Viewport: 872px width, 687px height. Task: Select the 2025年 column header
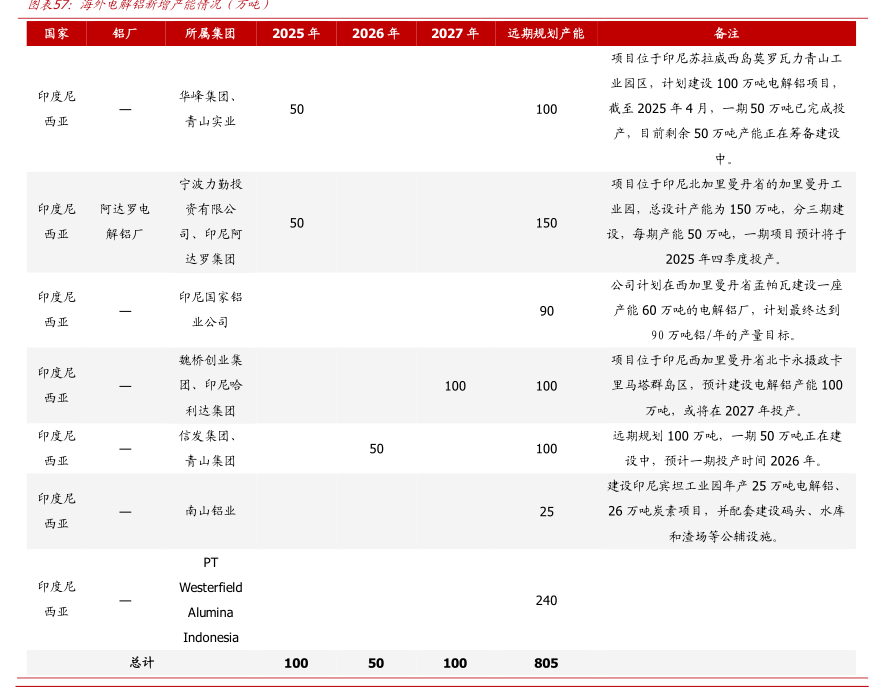pos(296,33)
